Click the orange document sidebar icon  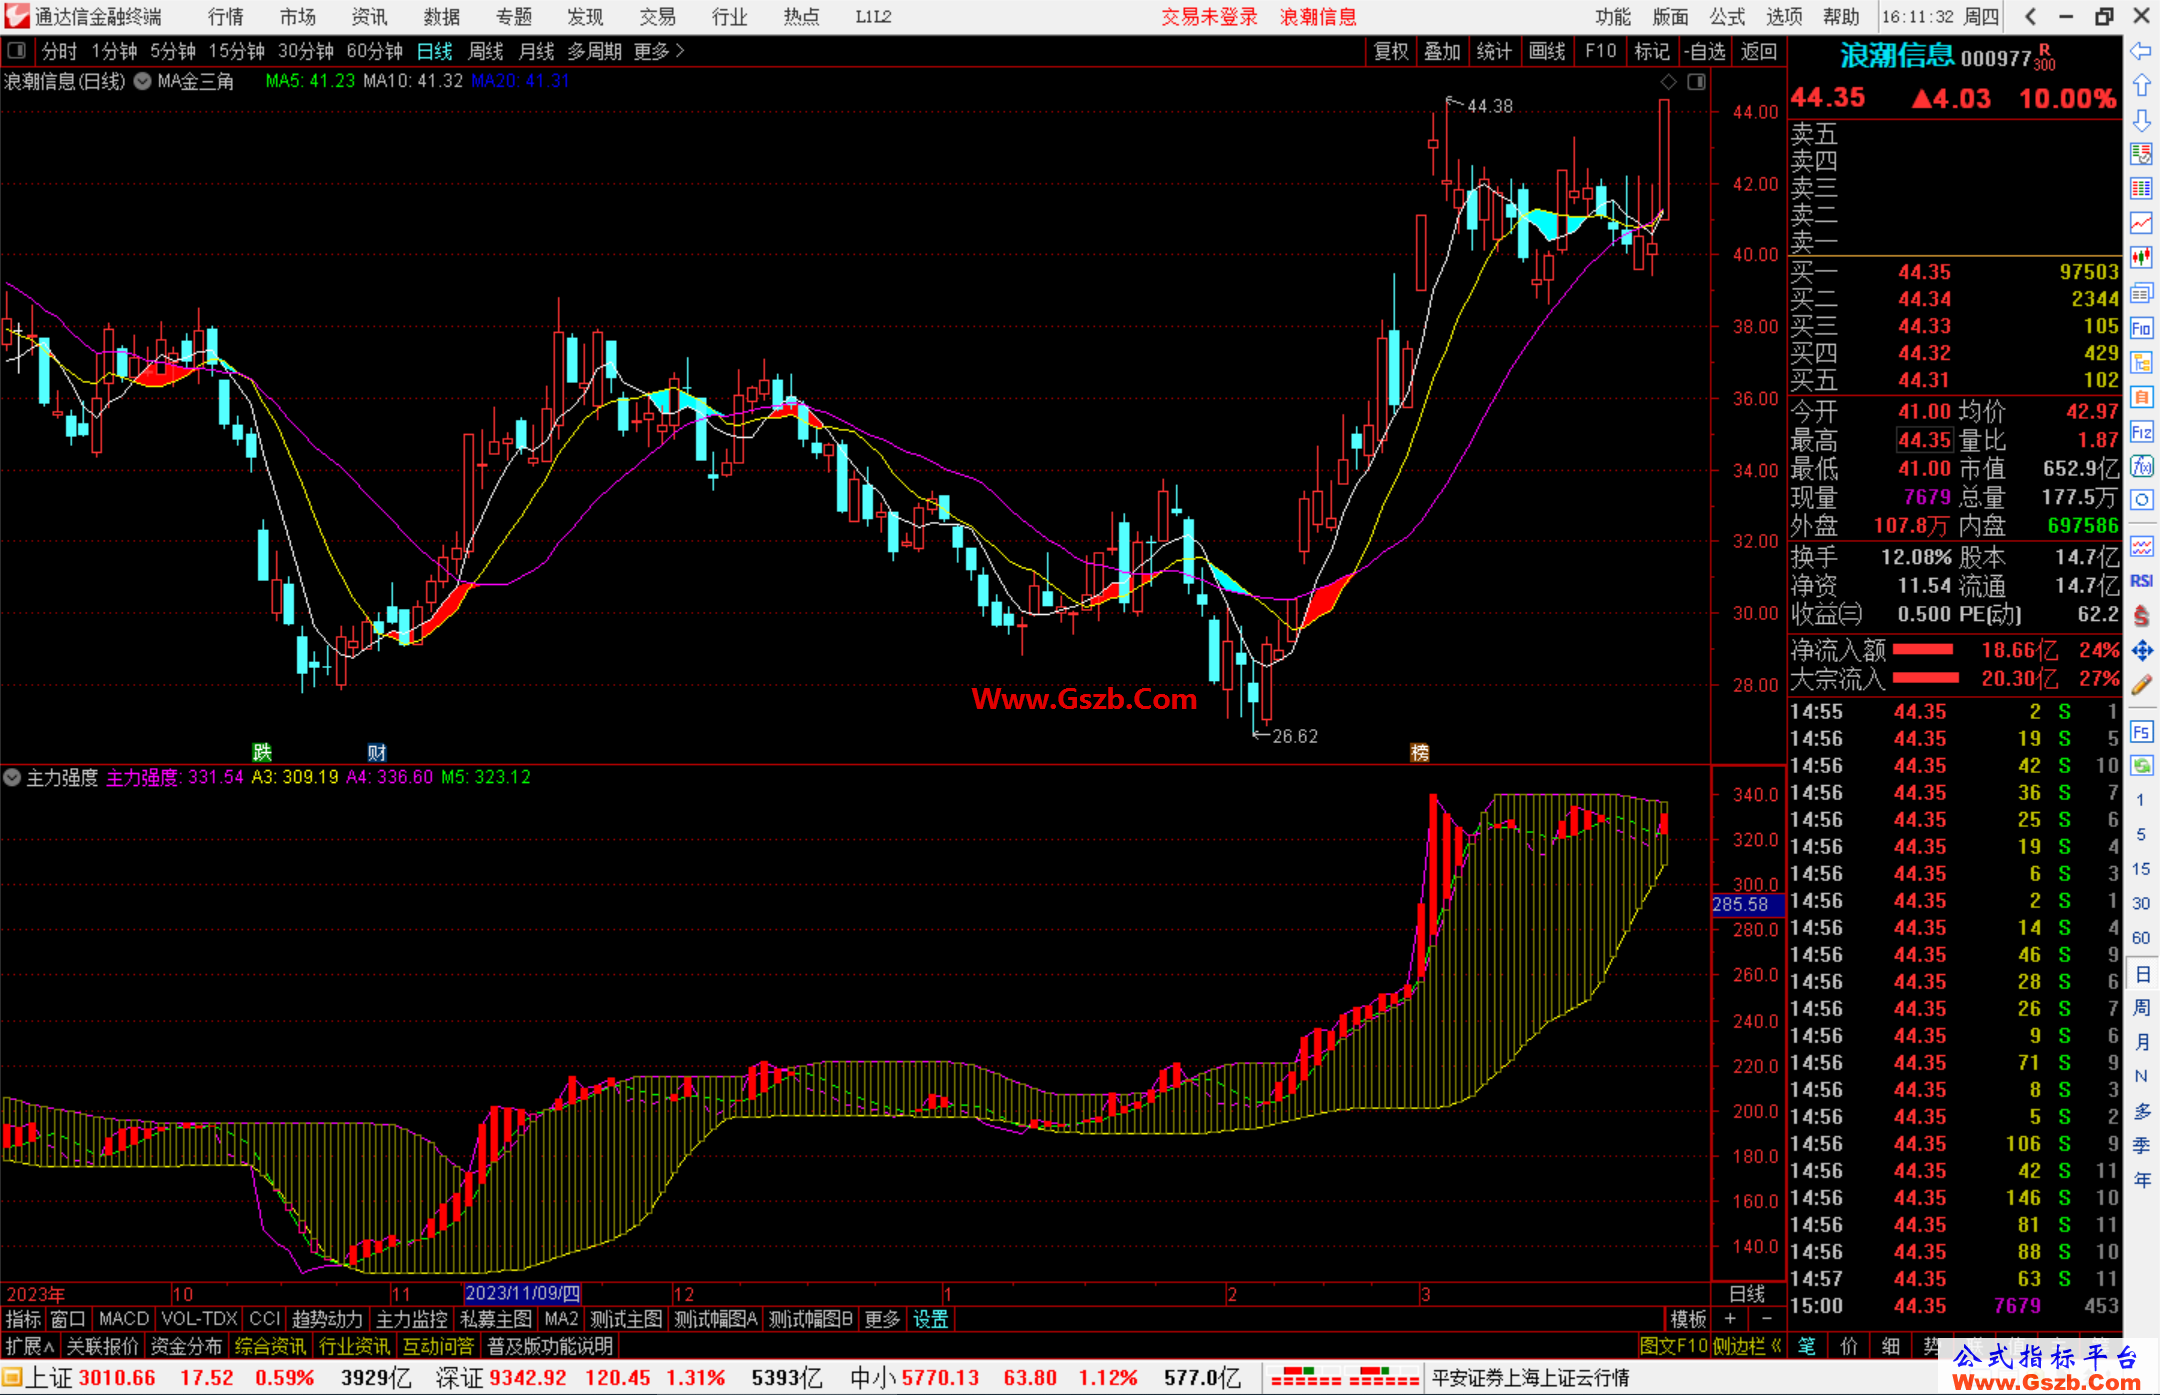tap(2141, 397)
